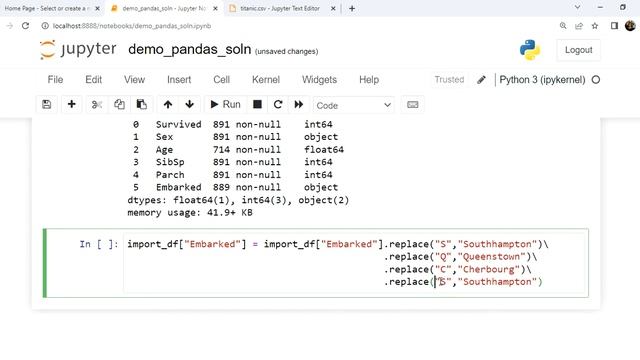Restart kernel and run all cells icon

click(x=299, y=104)
